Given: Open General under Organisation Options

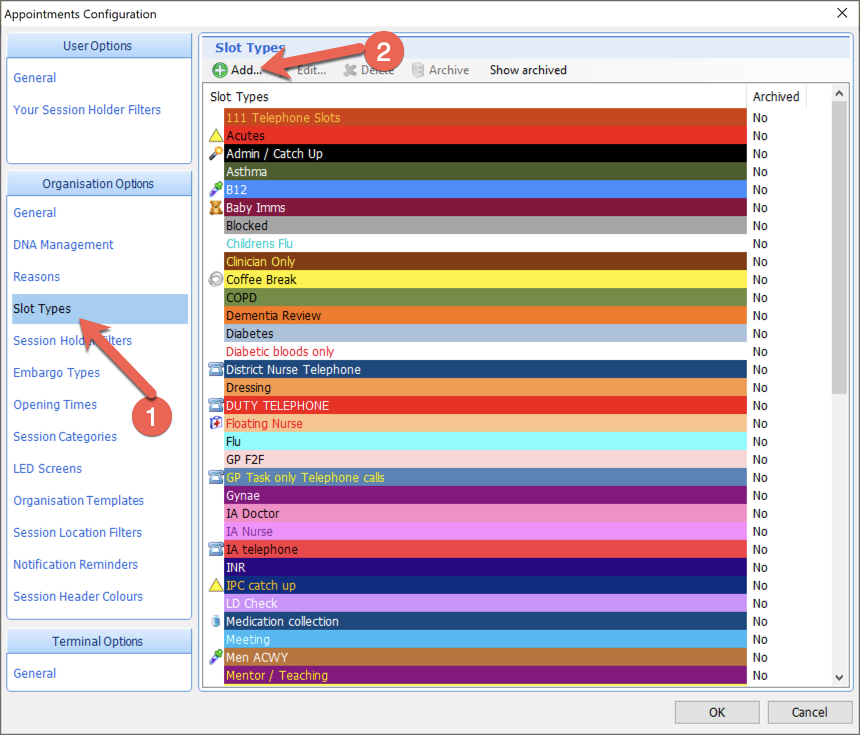Looking at the screenshot, I should coord(35,213).
